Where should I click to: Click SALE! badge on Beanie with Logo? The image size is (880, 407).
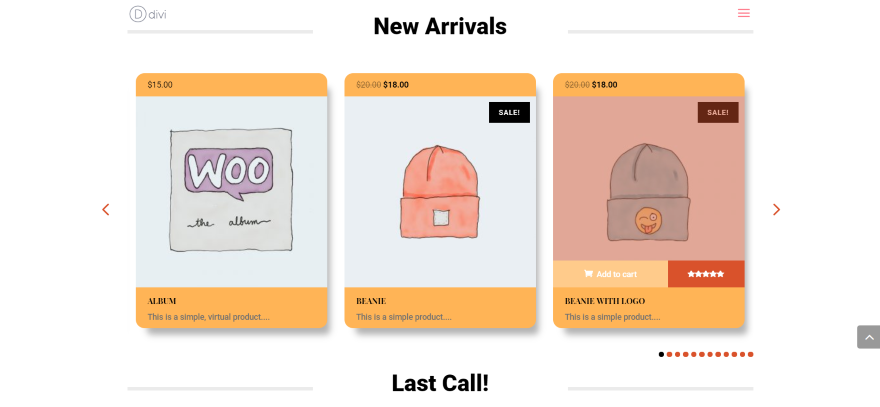click(x=718, y=112)
